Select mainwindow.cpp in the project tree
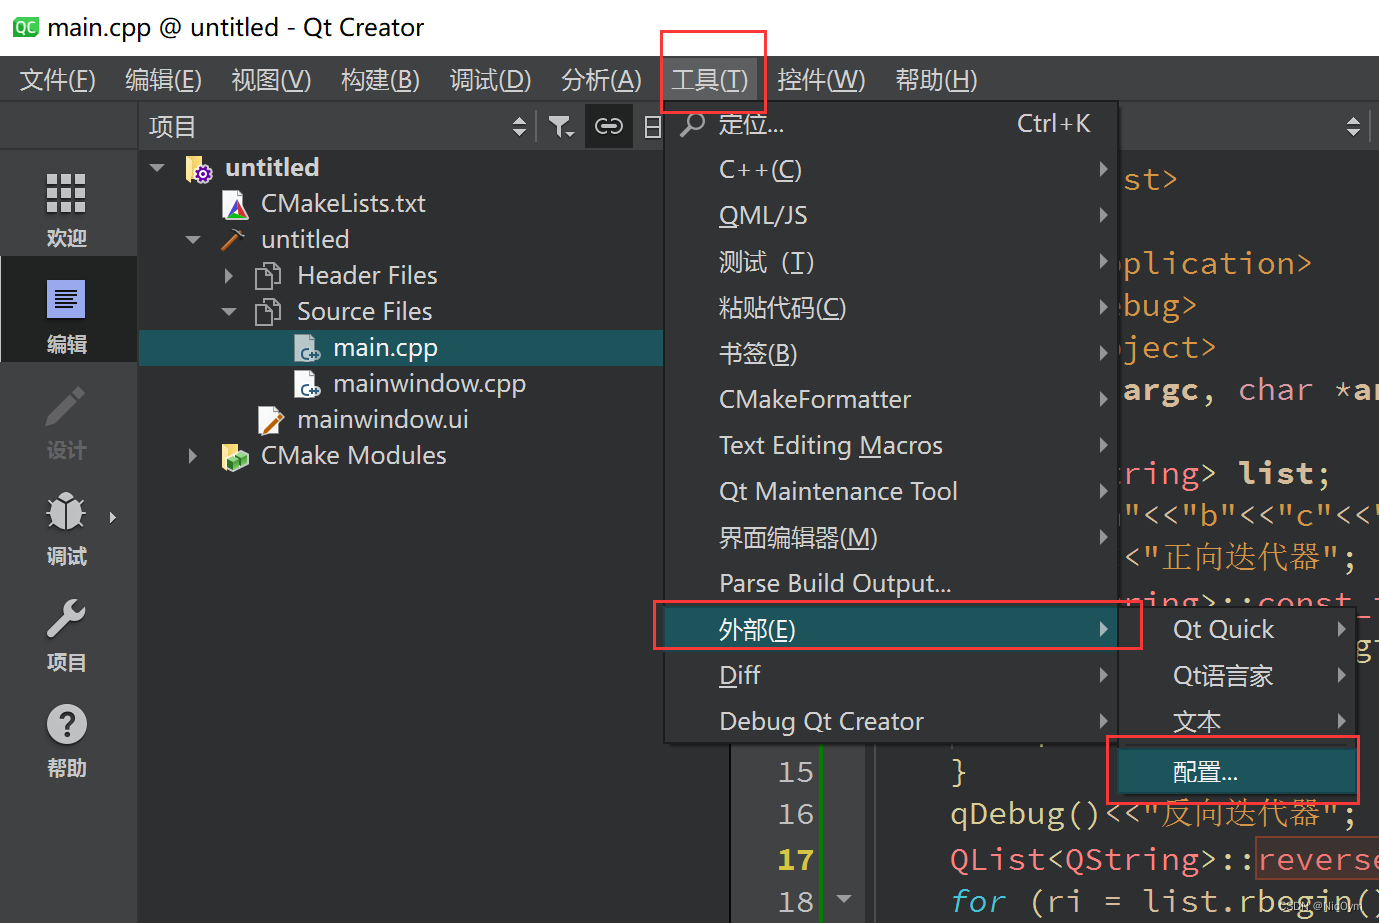Viewport: 1379px width, 923px height. (x=428, y=384)
